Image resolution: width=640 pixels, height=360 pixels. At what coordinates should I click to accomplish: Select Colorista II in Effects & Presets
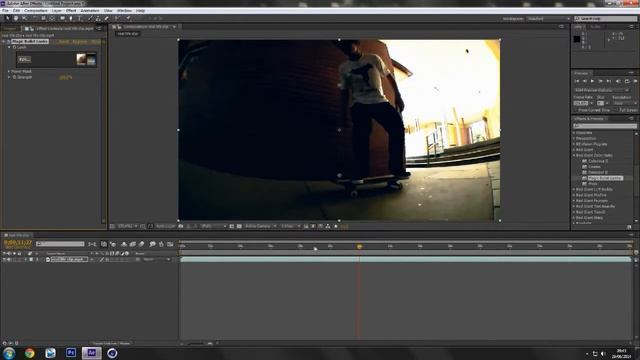click(598, 161)
